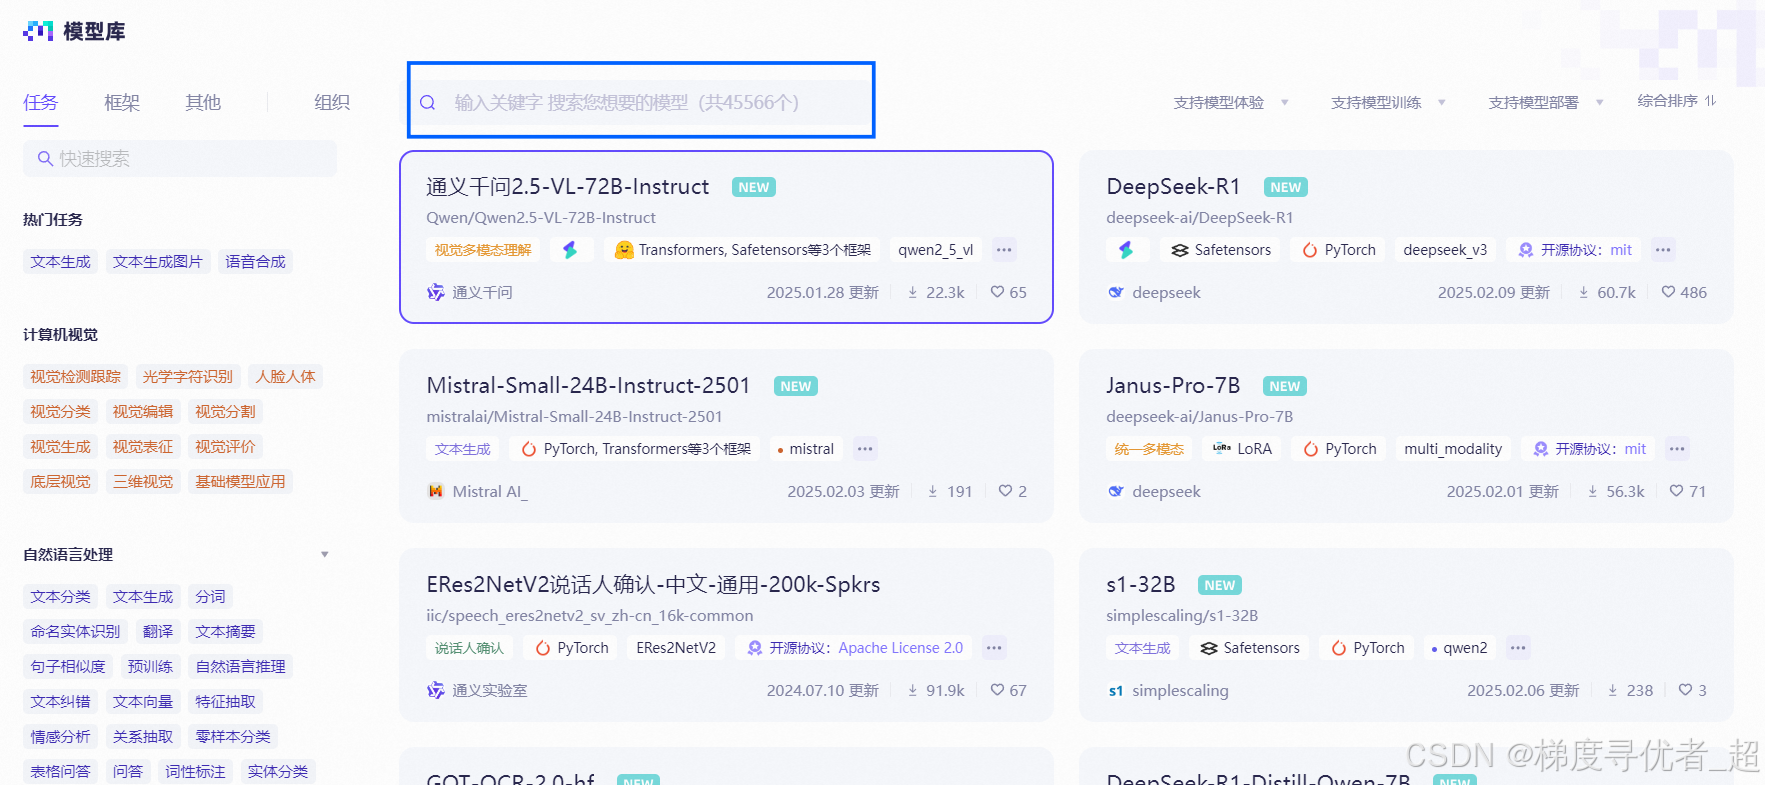Click the heart icon on the 通义千问2.5-VL-72B-Instruct card
The width and height of the screenshot is (1765, 785).
(x=997, y=292)
